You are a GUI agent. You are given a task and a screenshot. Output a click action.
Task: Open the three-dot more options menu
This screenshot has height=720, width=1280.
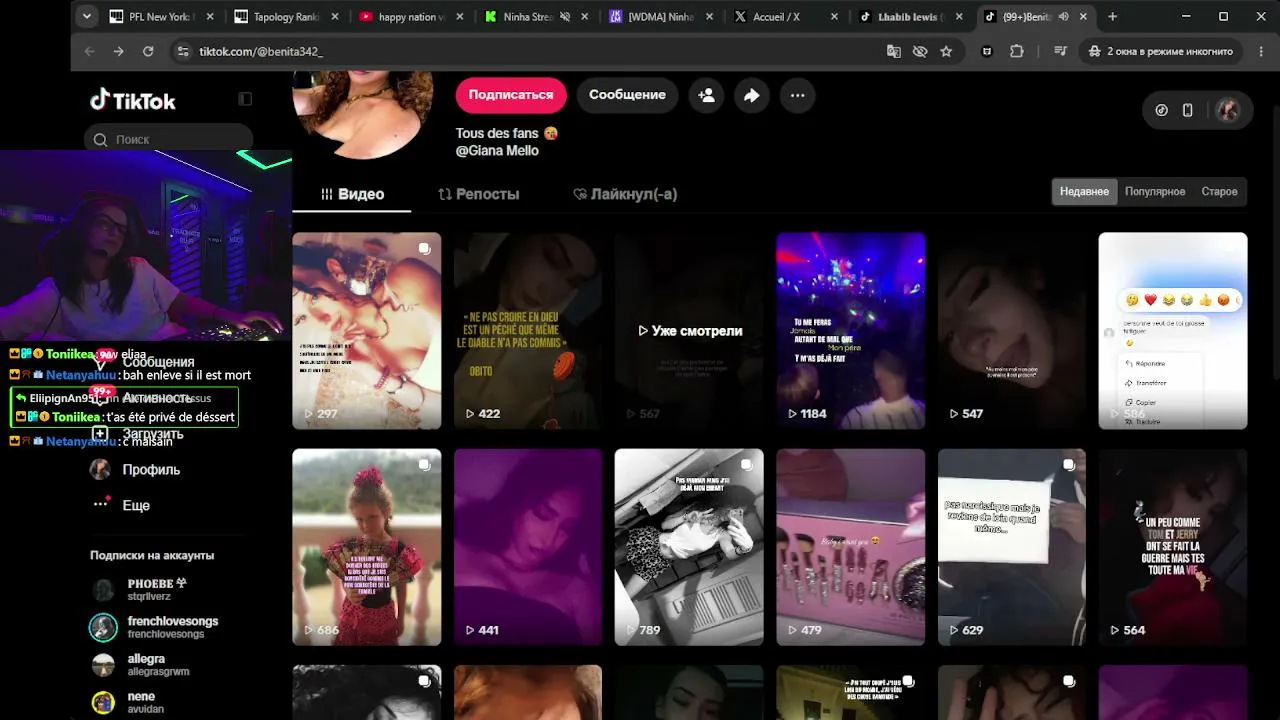(797, 95)
